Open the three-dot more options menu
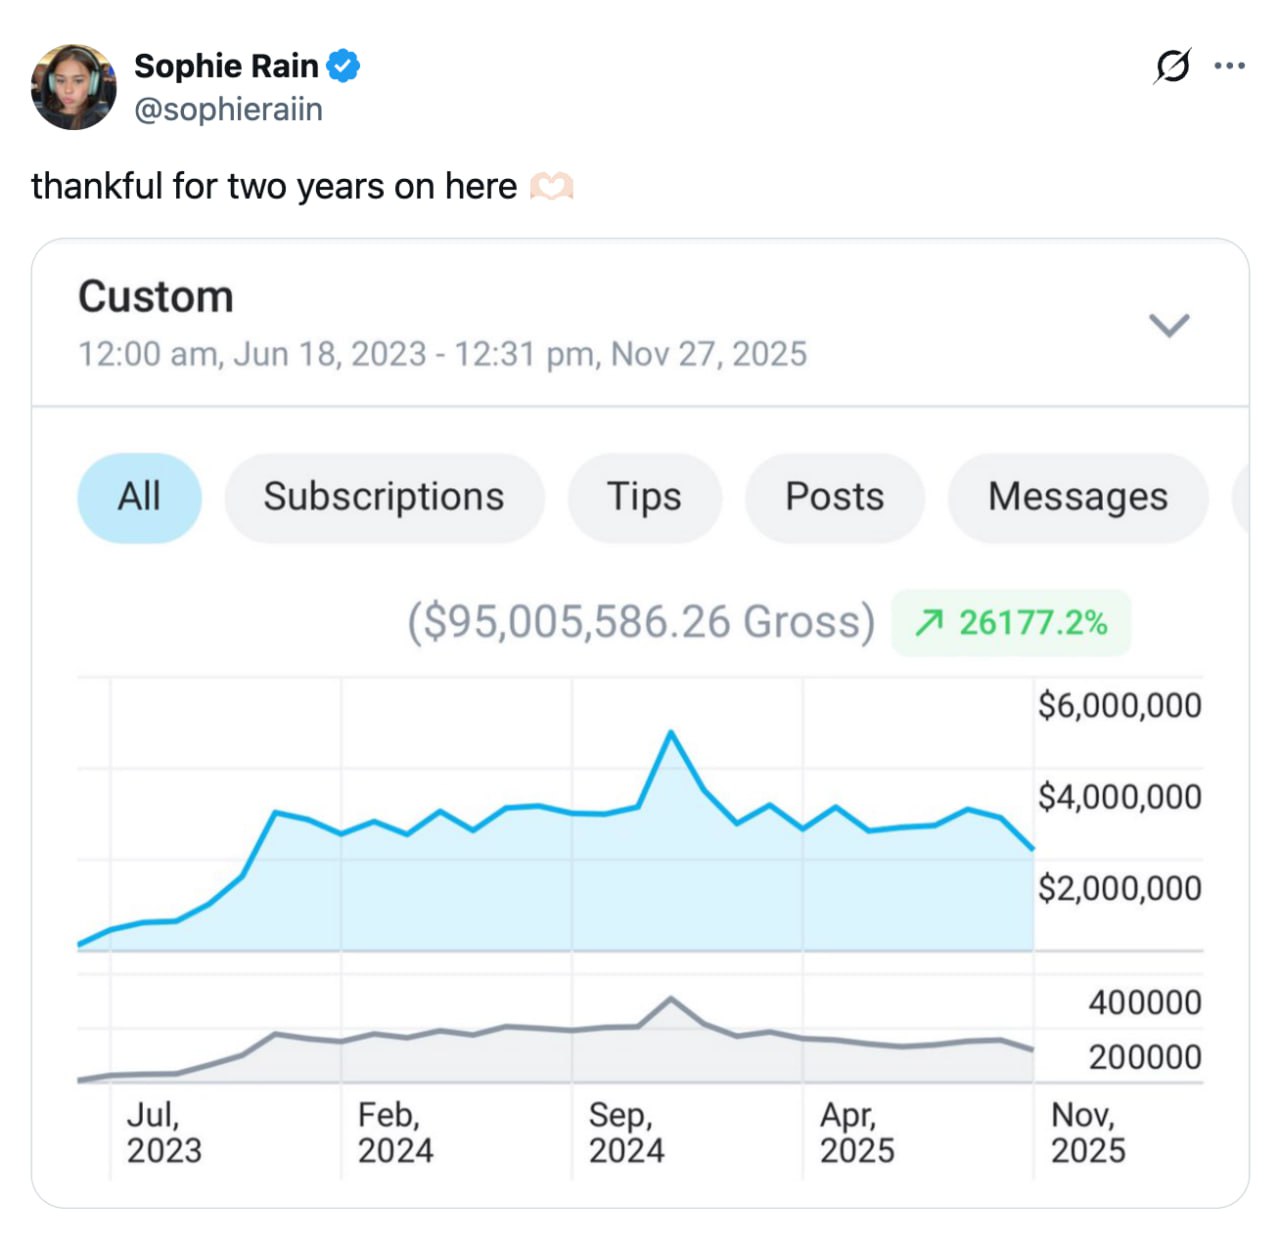This screenshot has height=1246, width=1280. [x=1229, y=67]
